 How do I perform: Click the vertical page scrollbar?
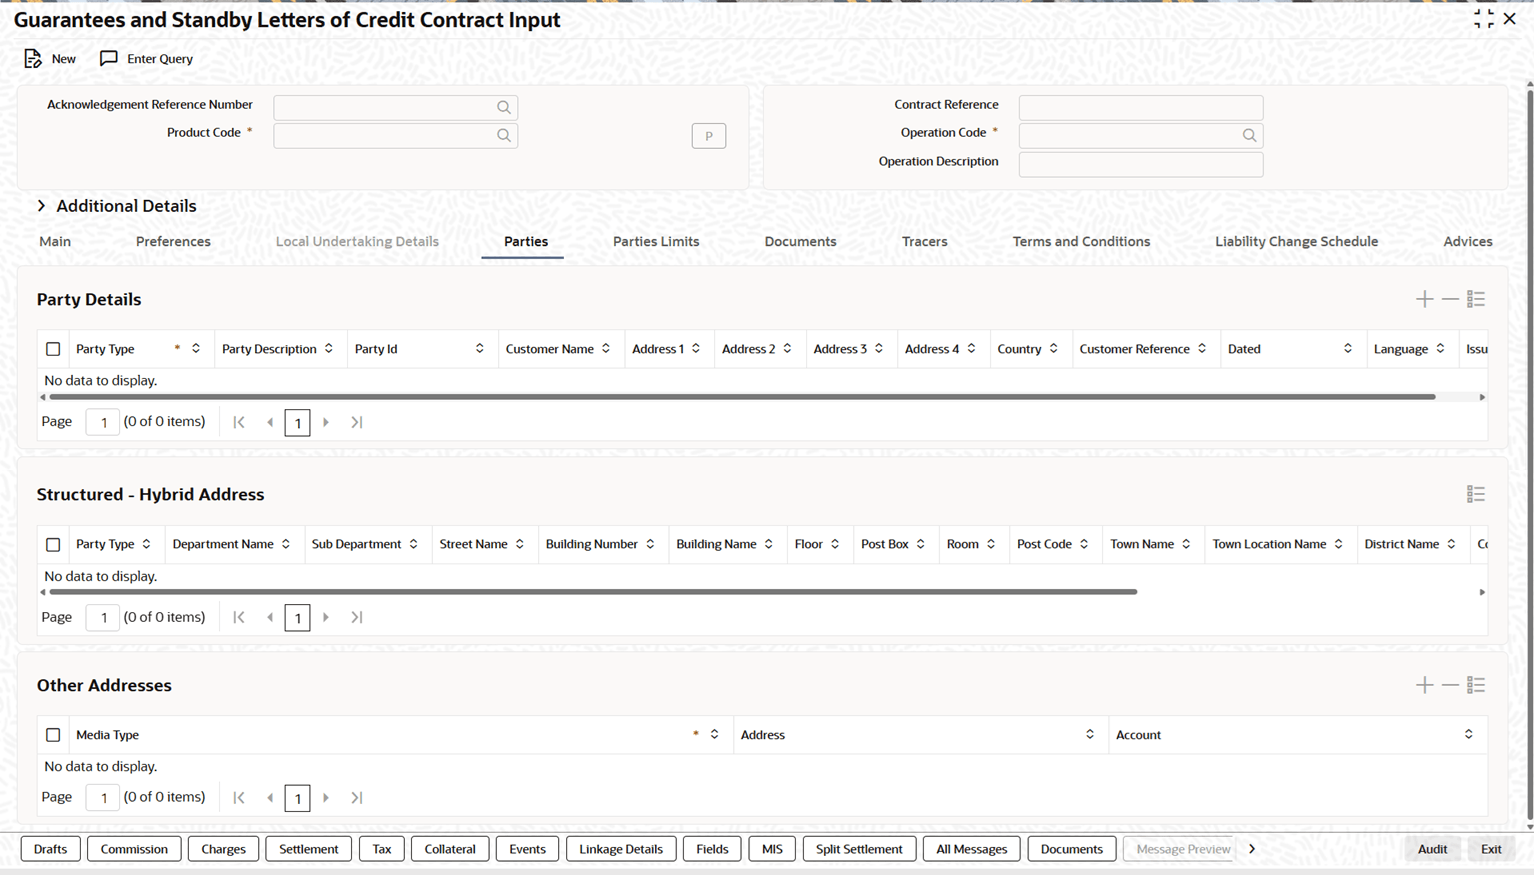(x=1530, y=455)
